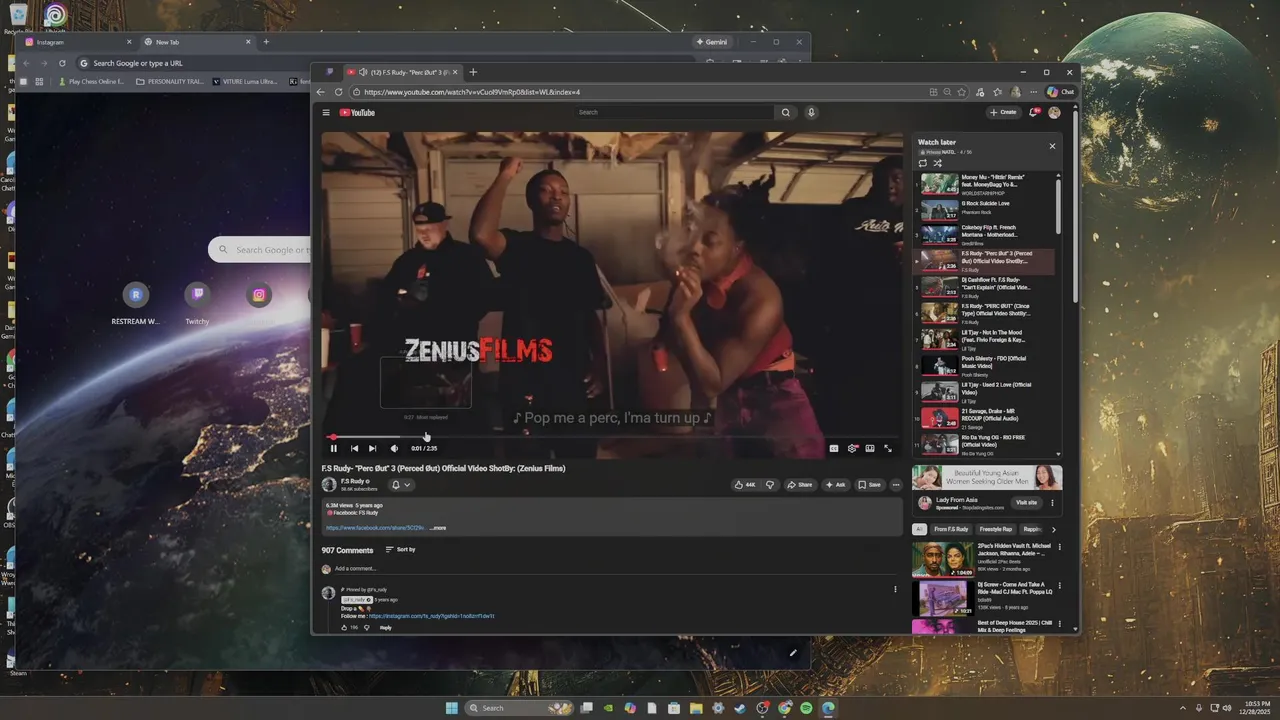Open Edge Copilot Chat button
Viewport: 1280px width, 720px height.
[1060, 92]
